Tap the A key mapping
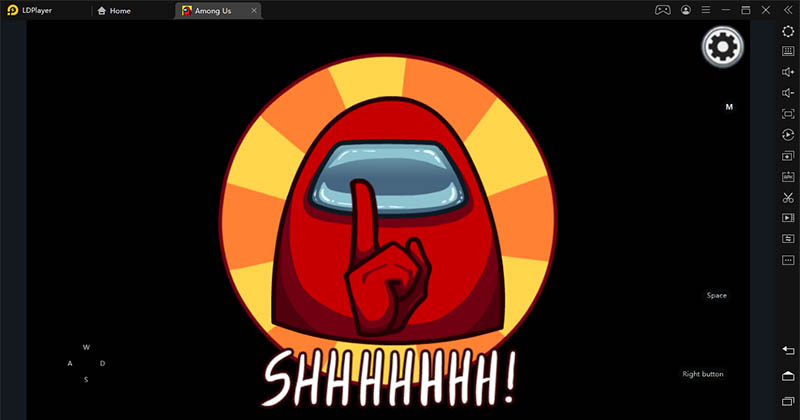 [x=70, y=363]
